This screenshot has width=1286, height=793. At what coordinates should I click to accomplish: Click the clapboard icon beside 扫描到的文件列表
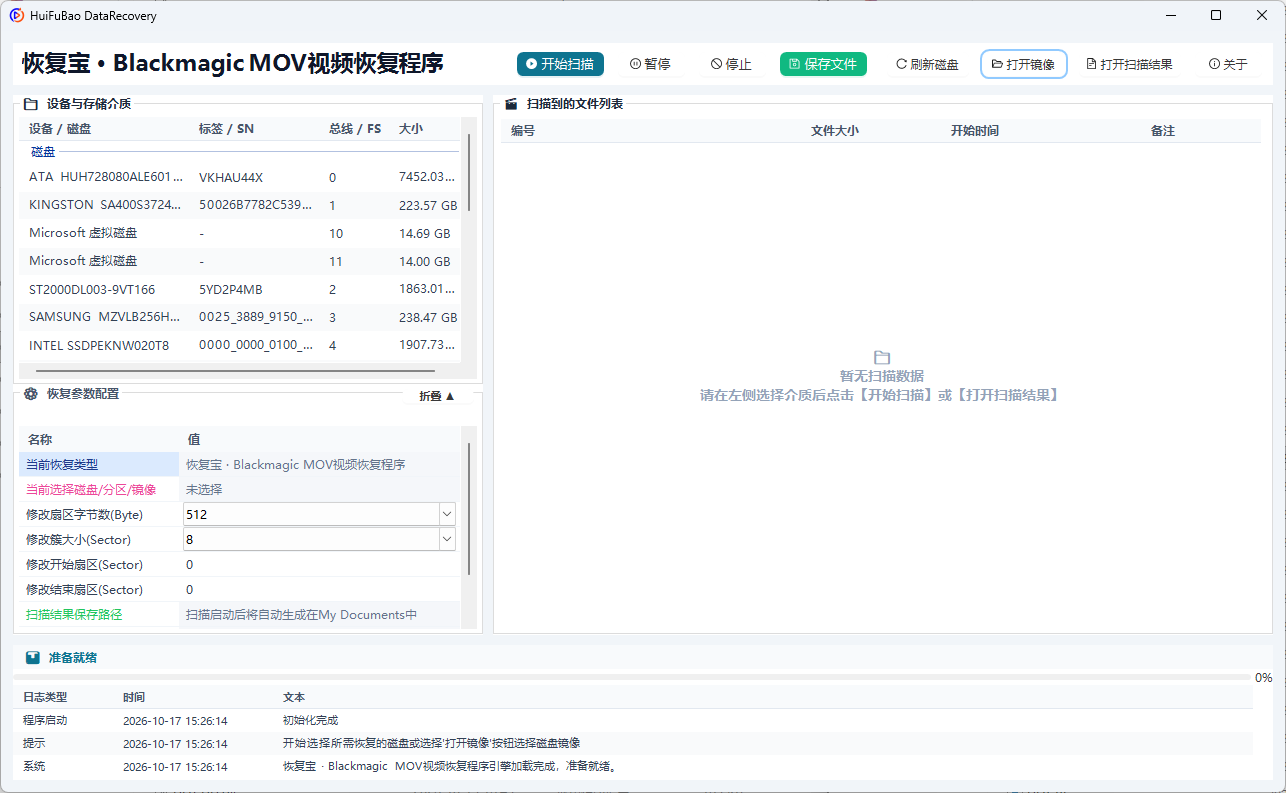511,103
